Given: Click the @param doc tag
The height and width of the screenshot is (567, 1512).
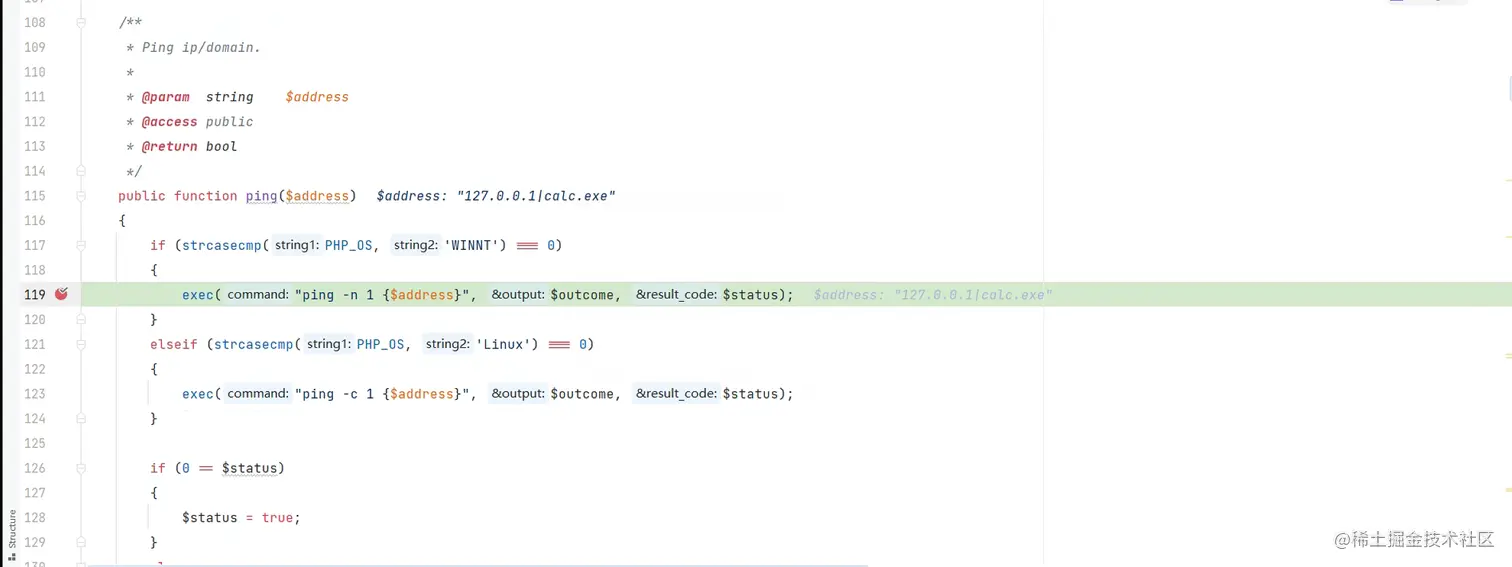Looking at the screenshot, I should coord(165,97).
